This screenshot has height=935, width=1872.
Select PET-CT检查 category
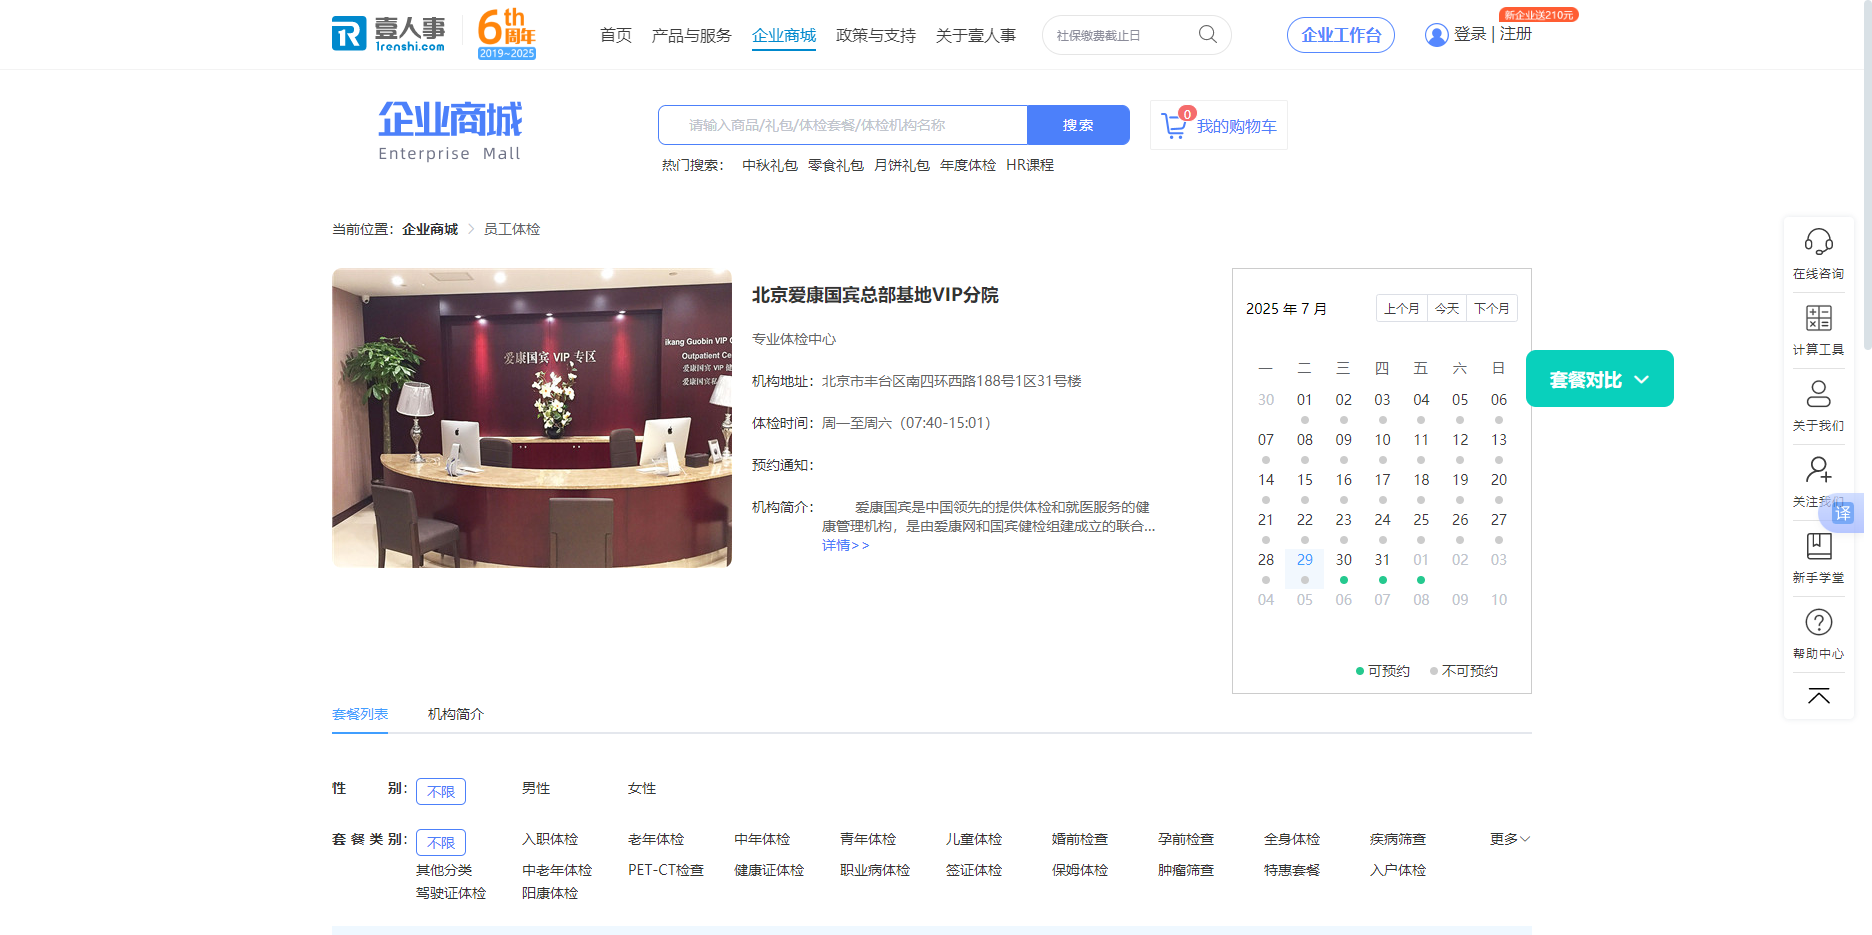[x=666, y=871]
